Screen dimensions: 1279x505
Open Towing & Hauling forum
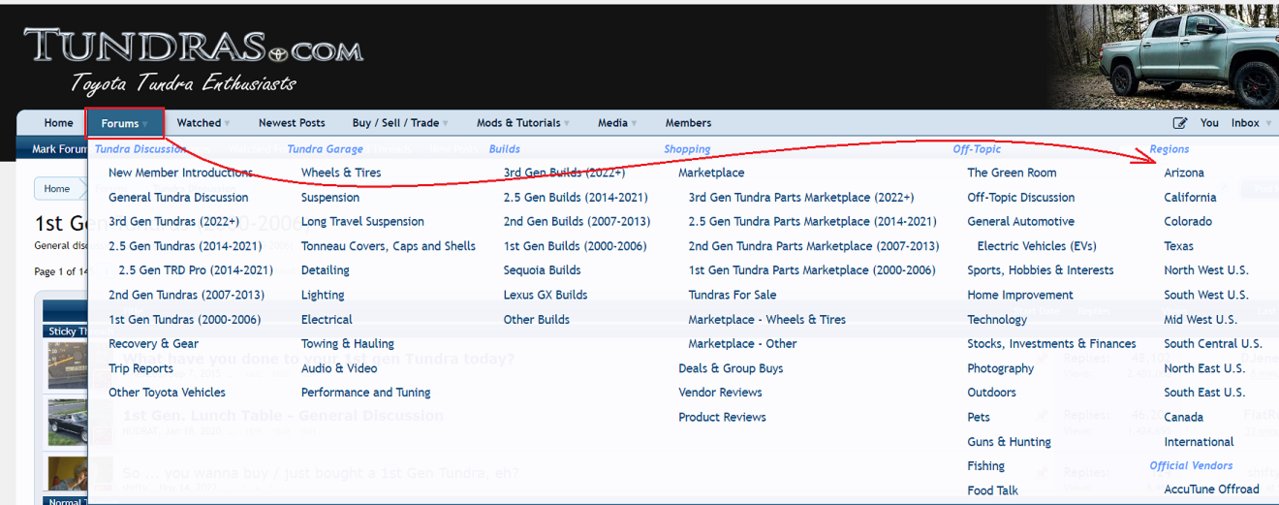[347, 343]
